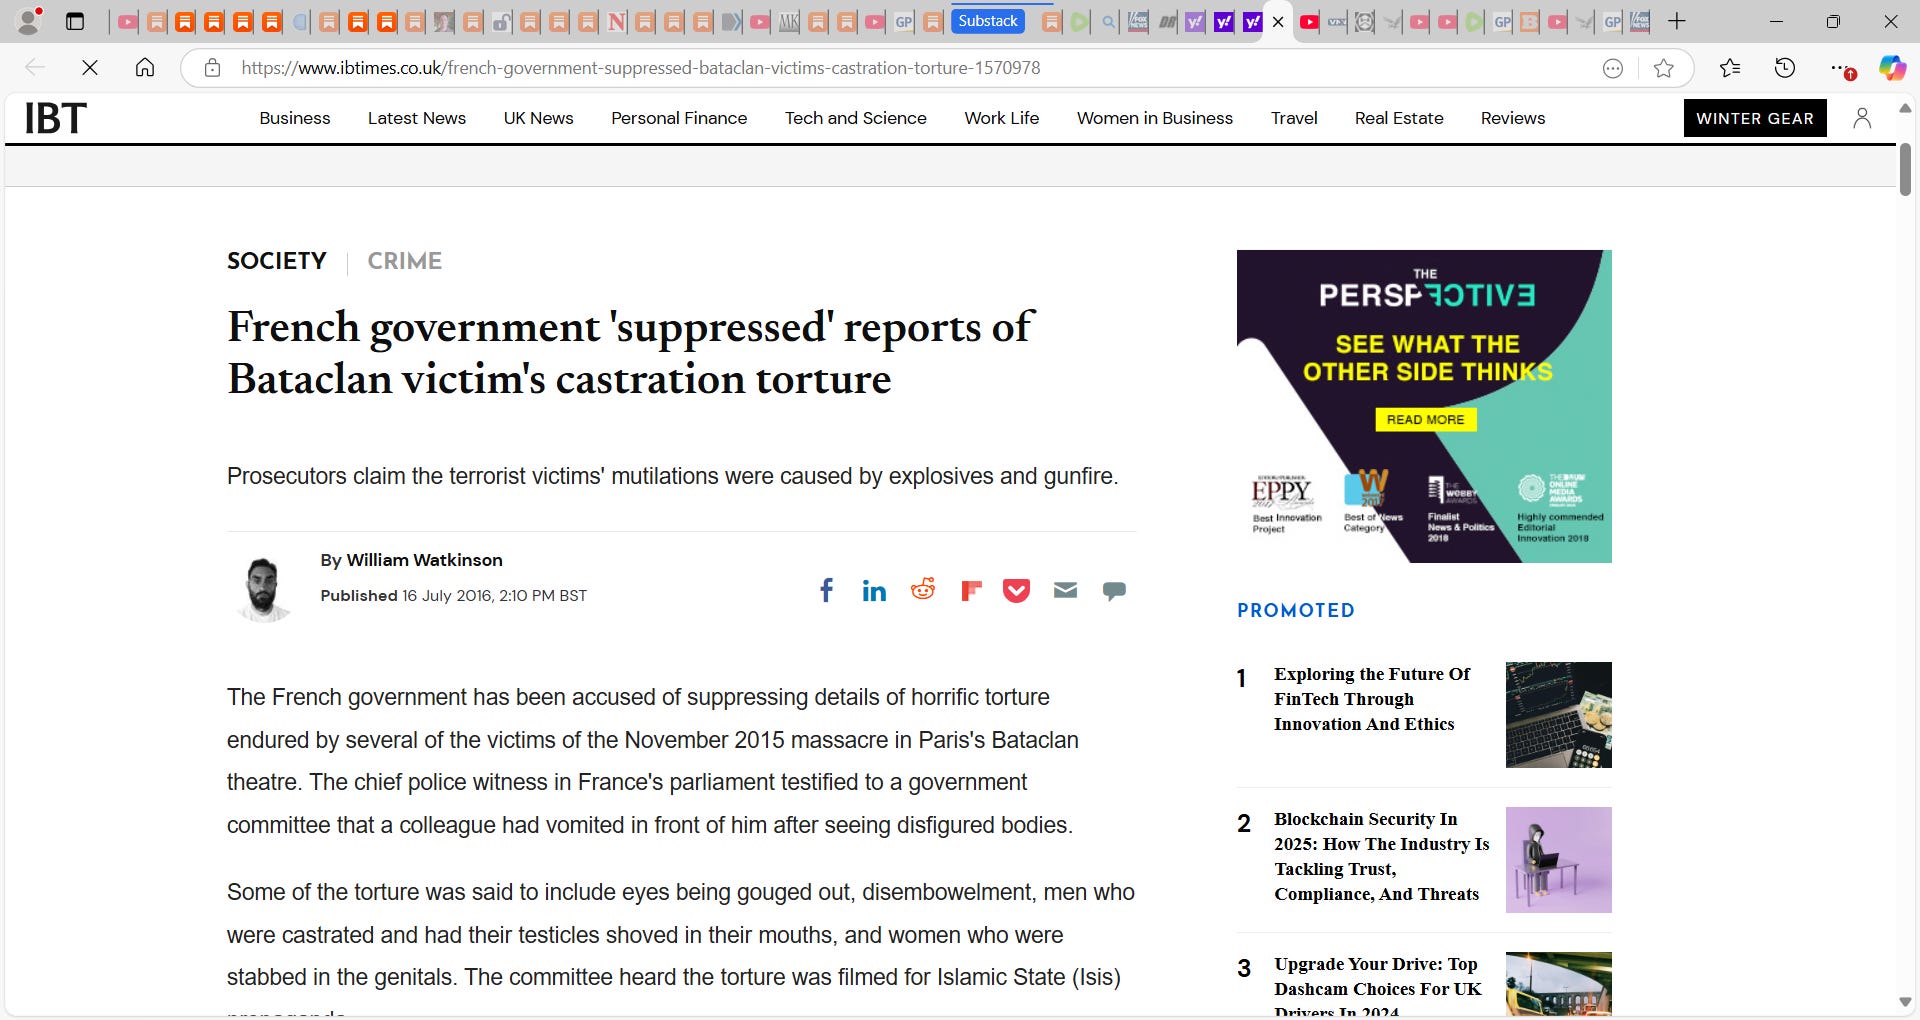Switch to the Substack tab
The height and width of the screenshot is (1020, 1920).
[x=988, y=21]
